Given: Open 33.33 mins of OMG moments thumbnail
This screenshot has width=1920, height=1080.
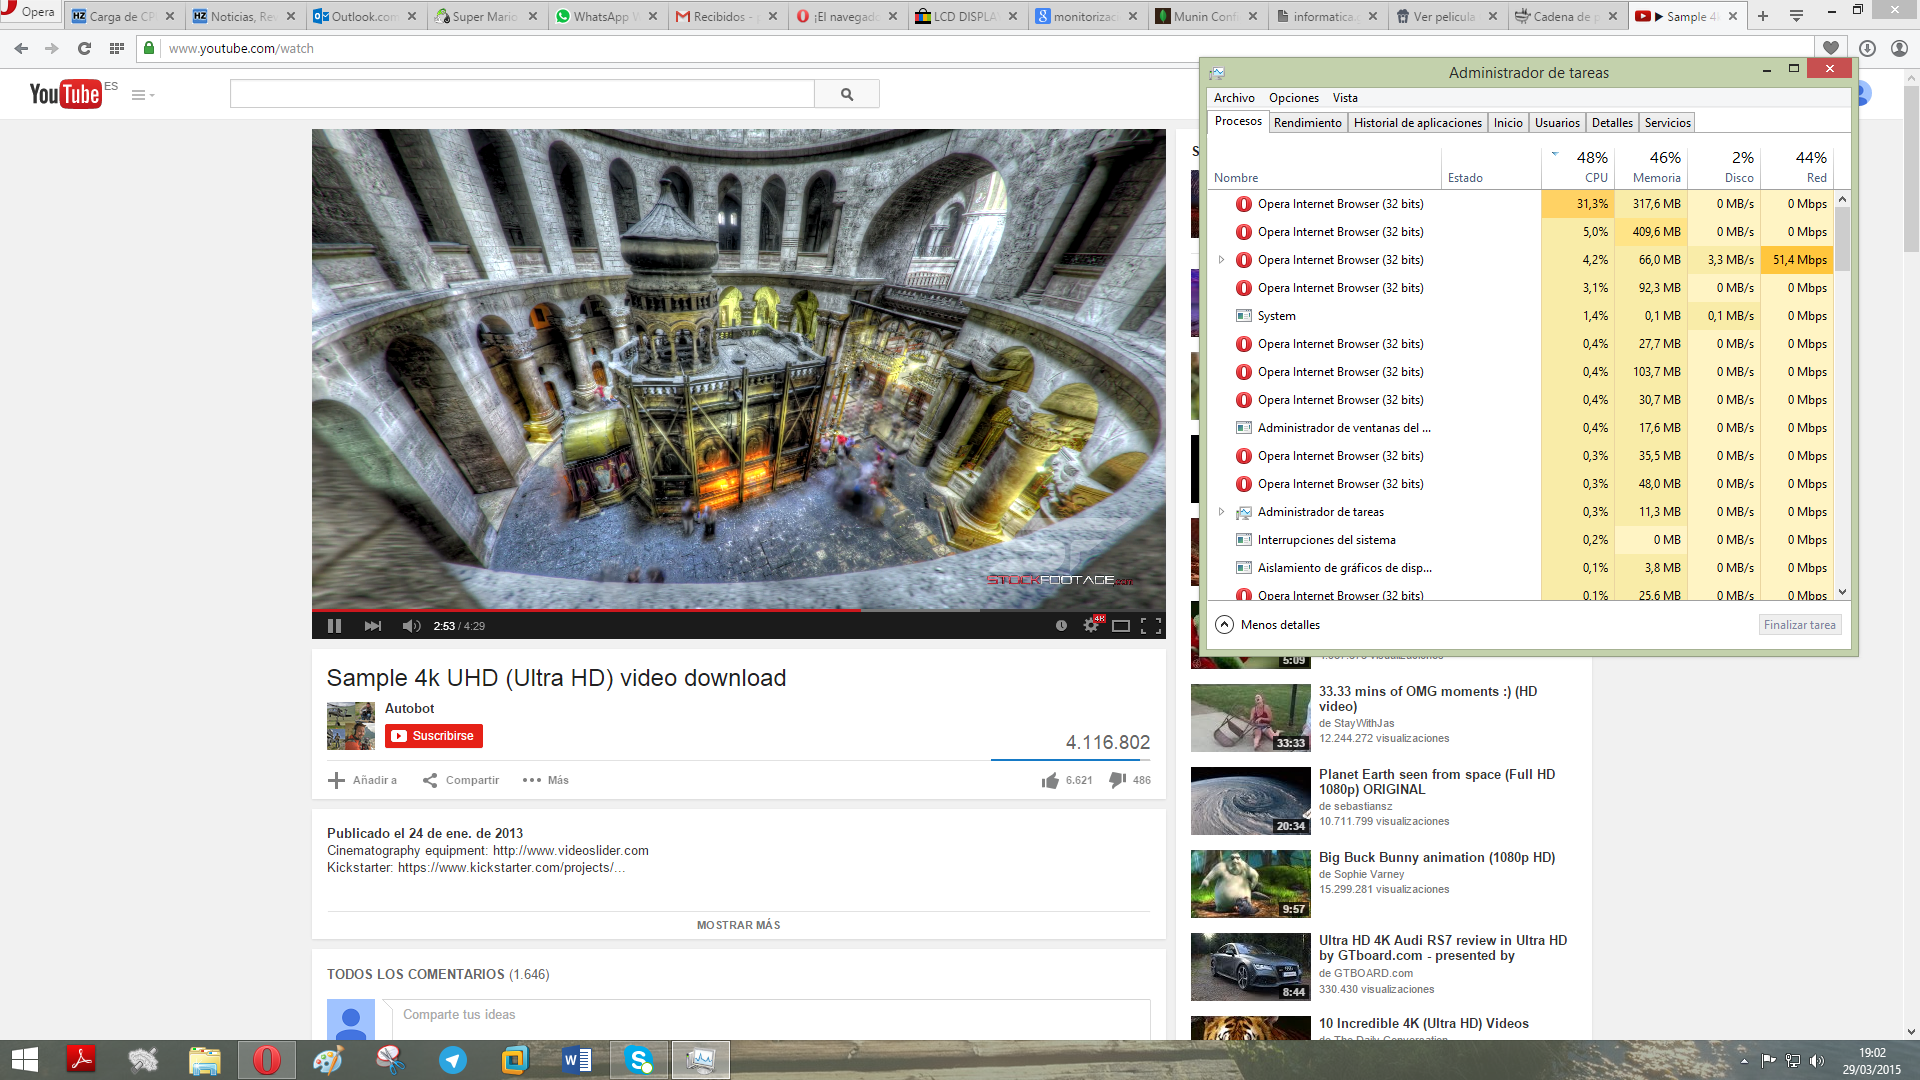Looking at the screenshot, I should click(x=1250, y=718).
